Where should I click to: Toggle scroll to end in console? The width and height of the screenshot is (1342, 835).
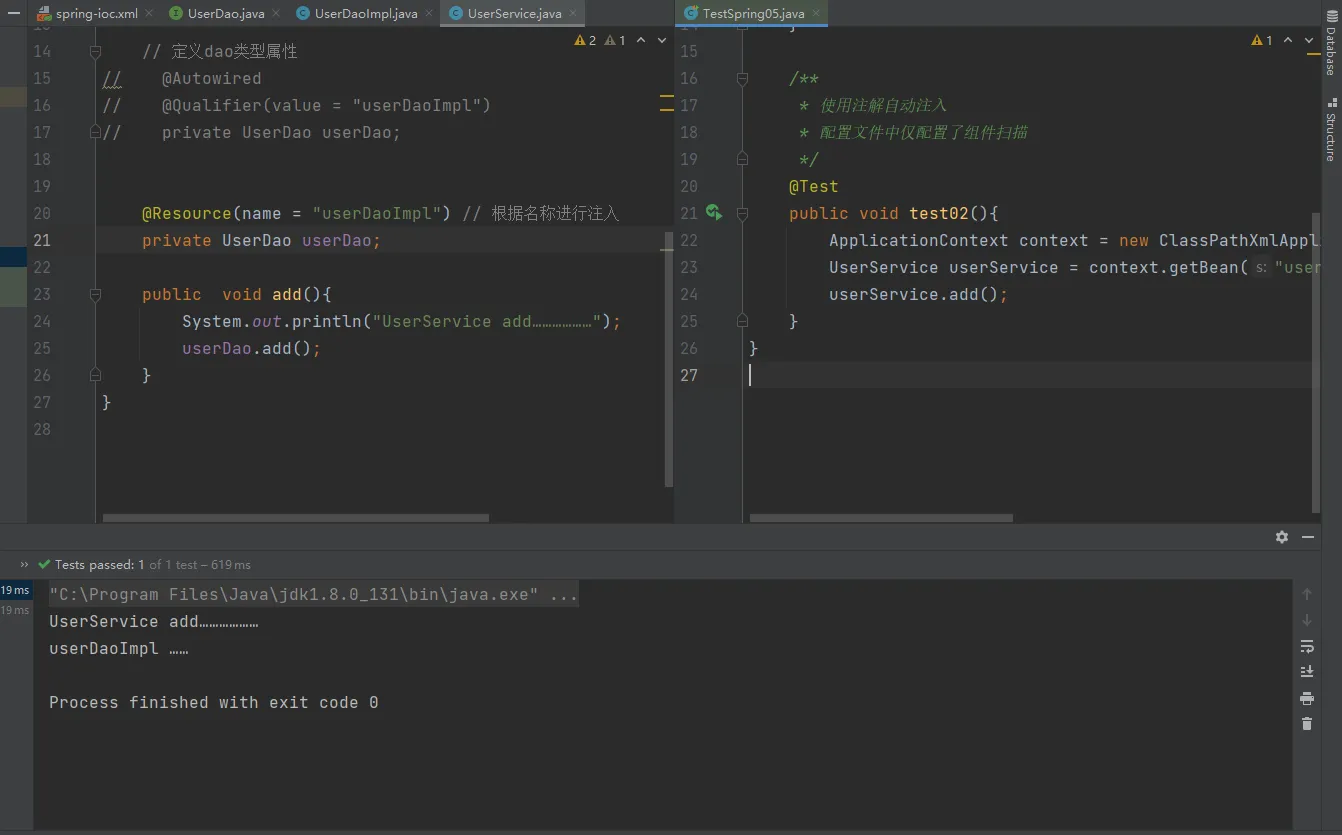pyautogui.click(x=1307, y=672)
